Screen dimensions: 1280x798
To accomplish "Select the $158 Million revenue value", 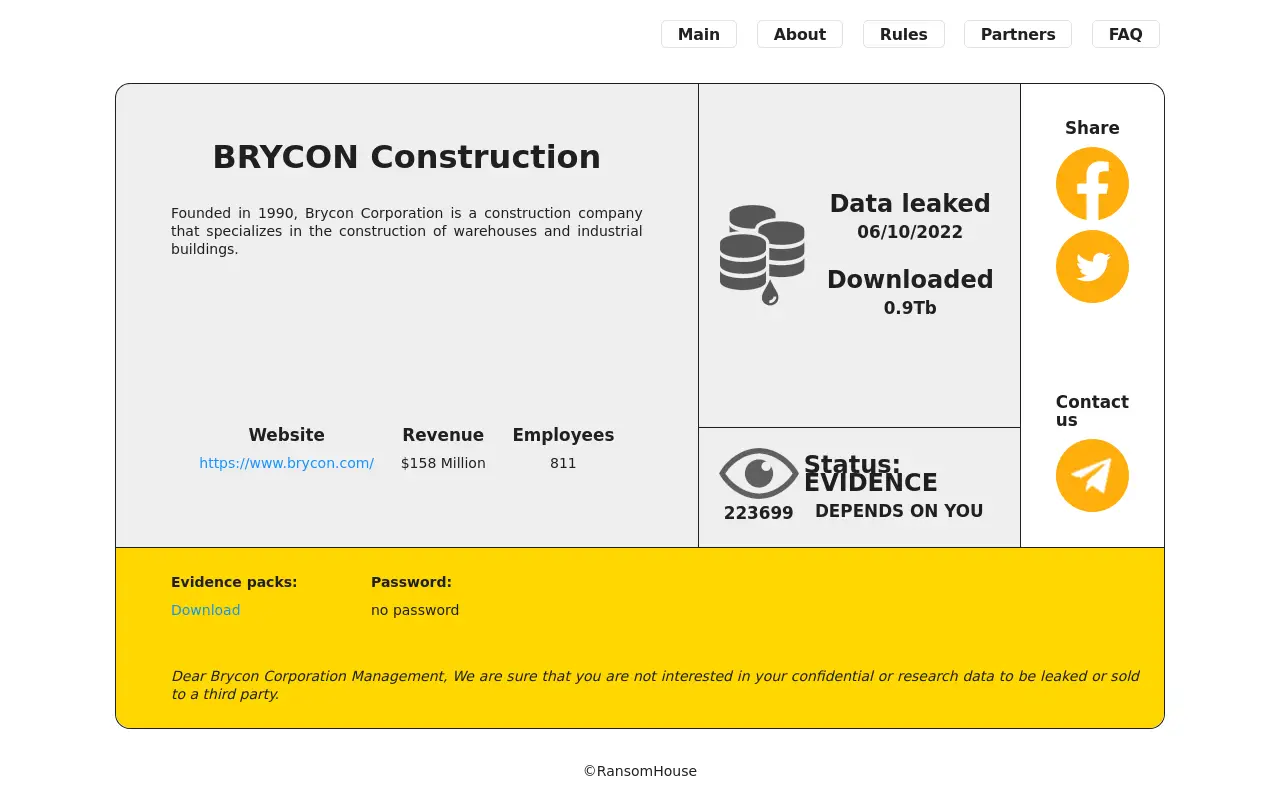I will pos(443,463).
